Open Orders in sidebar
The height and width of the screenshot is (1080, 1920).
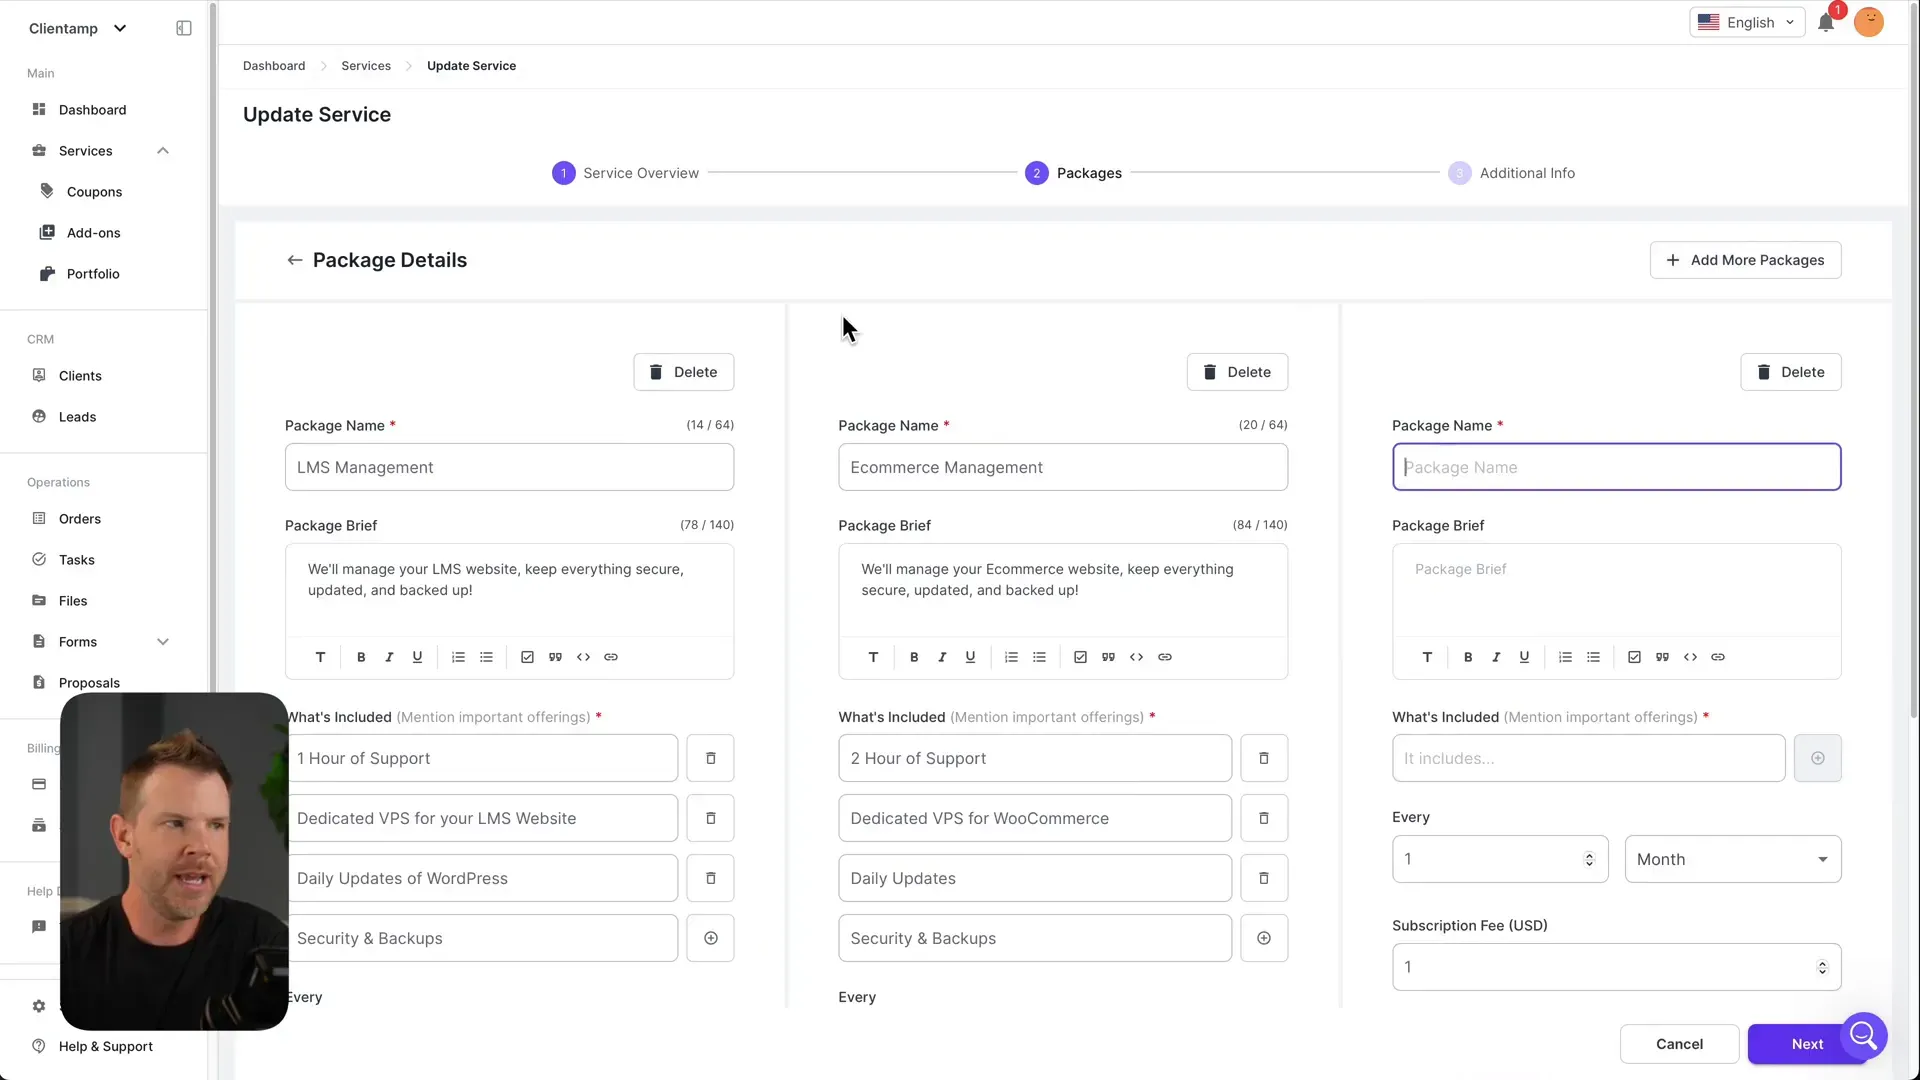[80, 519]
